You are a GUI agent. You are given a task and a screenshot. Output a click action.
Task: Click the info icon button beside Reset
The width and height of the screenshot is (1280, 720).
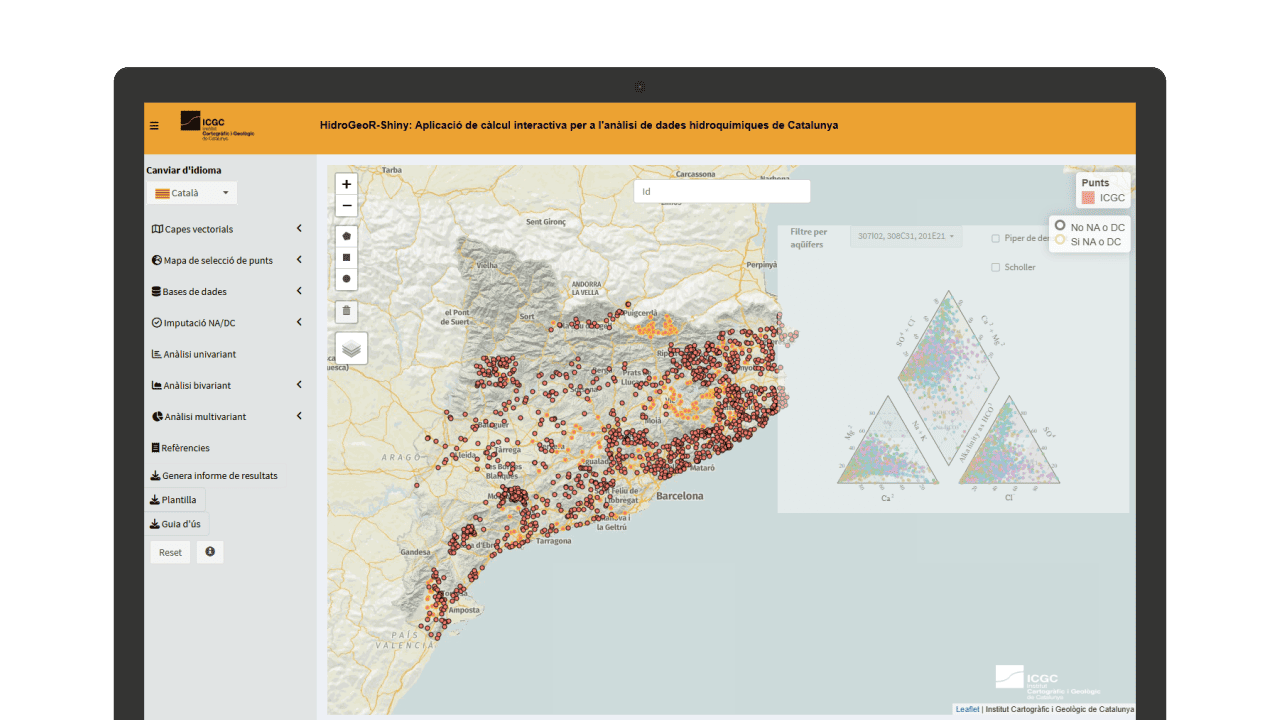click(x=210, y=552)
